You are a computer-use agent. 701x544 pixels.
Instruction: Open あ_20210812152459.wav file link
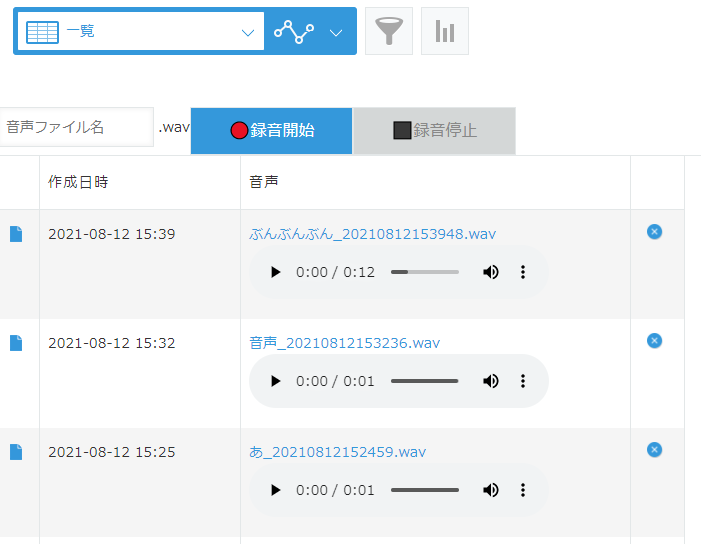[x=338, y=452]
